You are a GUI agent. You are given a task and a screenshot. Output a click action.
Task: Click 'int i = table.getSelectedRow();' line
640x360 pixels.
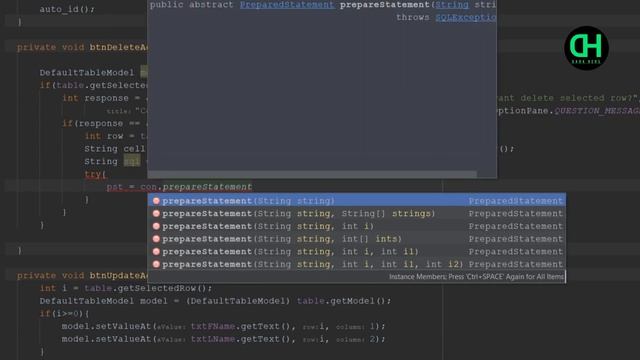tap(126, 288)
